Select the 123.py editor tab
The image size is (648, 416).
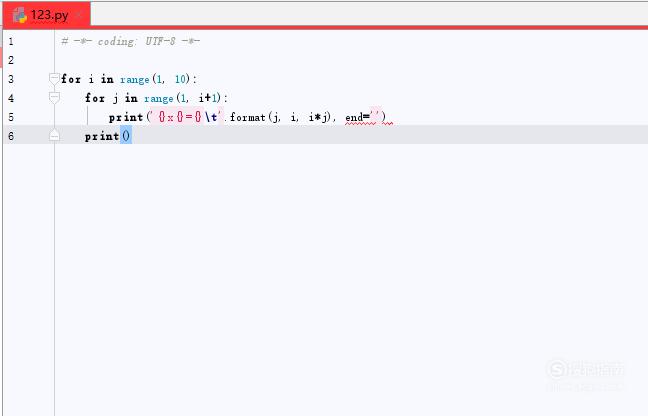click(x=46, y=15)
